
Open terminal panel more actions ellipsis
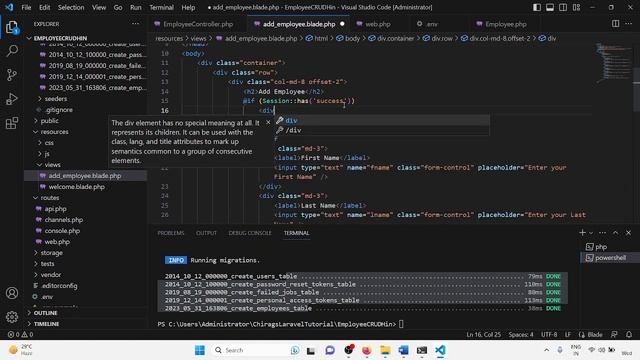click(x=602, y=232)
